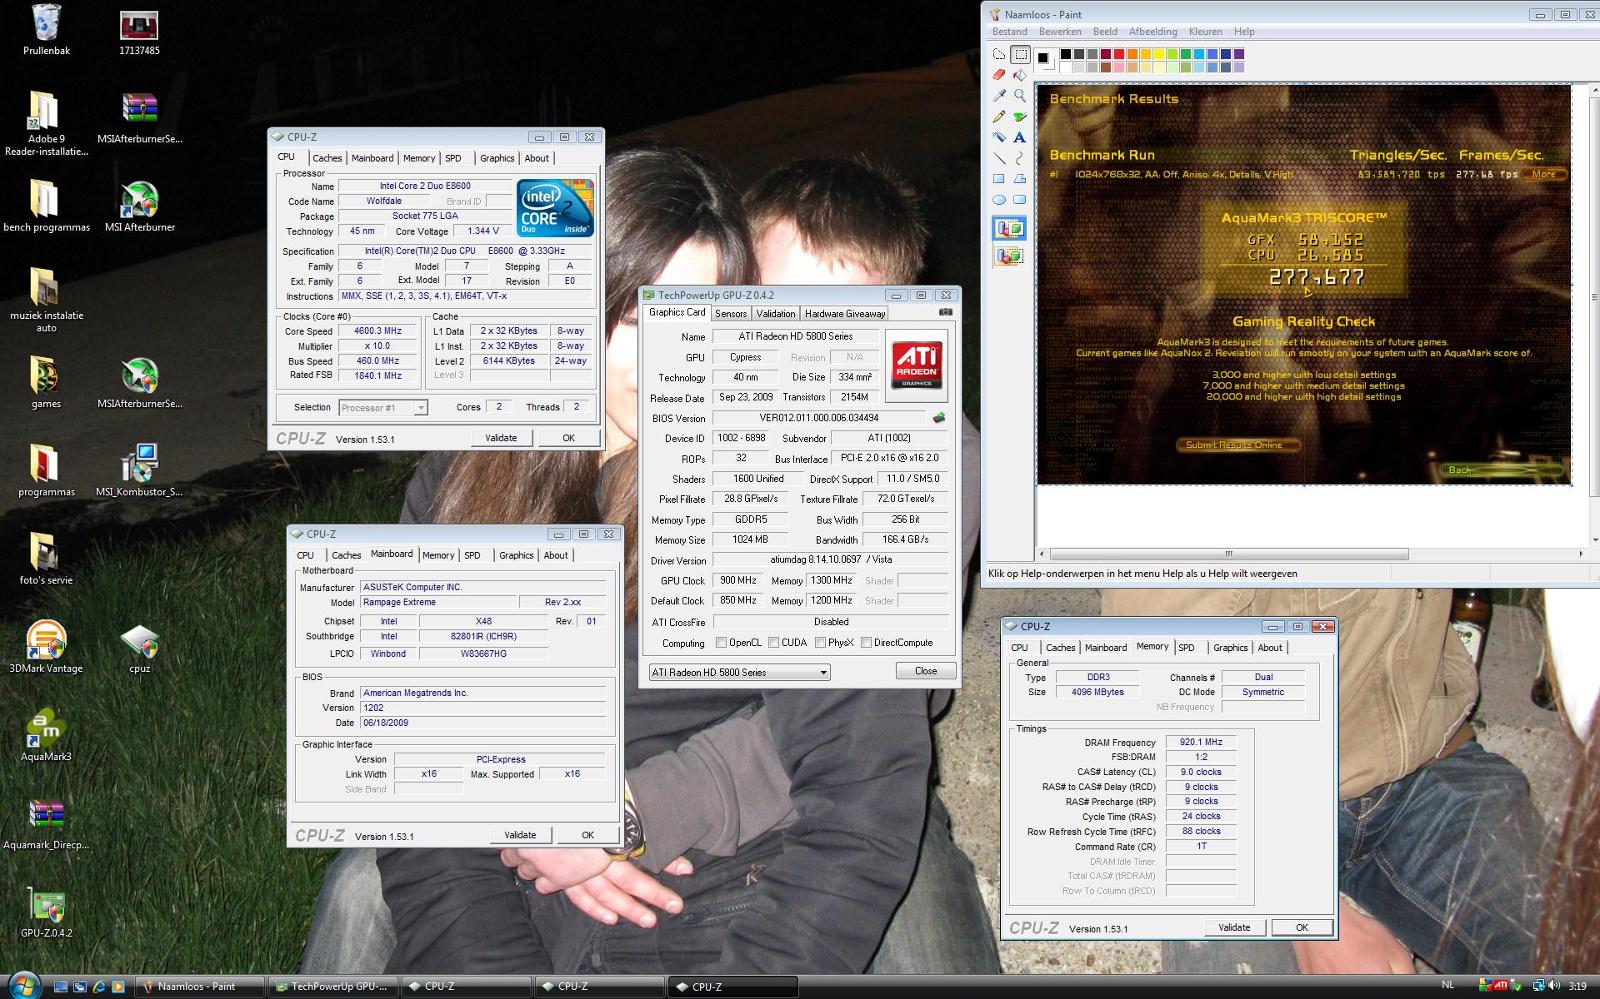Pick the yellow color swatch in Paint palette
The image size is (1600, 999).
tap(1159, 54)
